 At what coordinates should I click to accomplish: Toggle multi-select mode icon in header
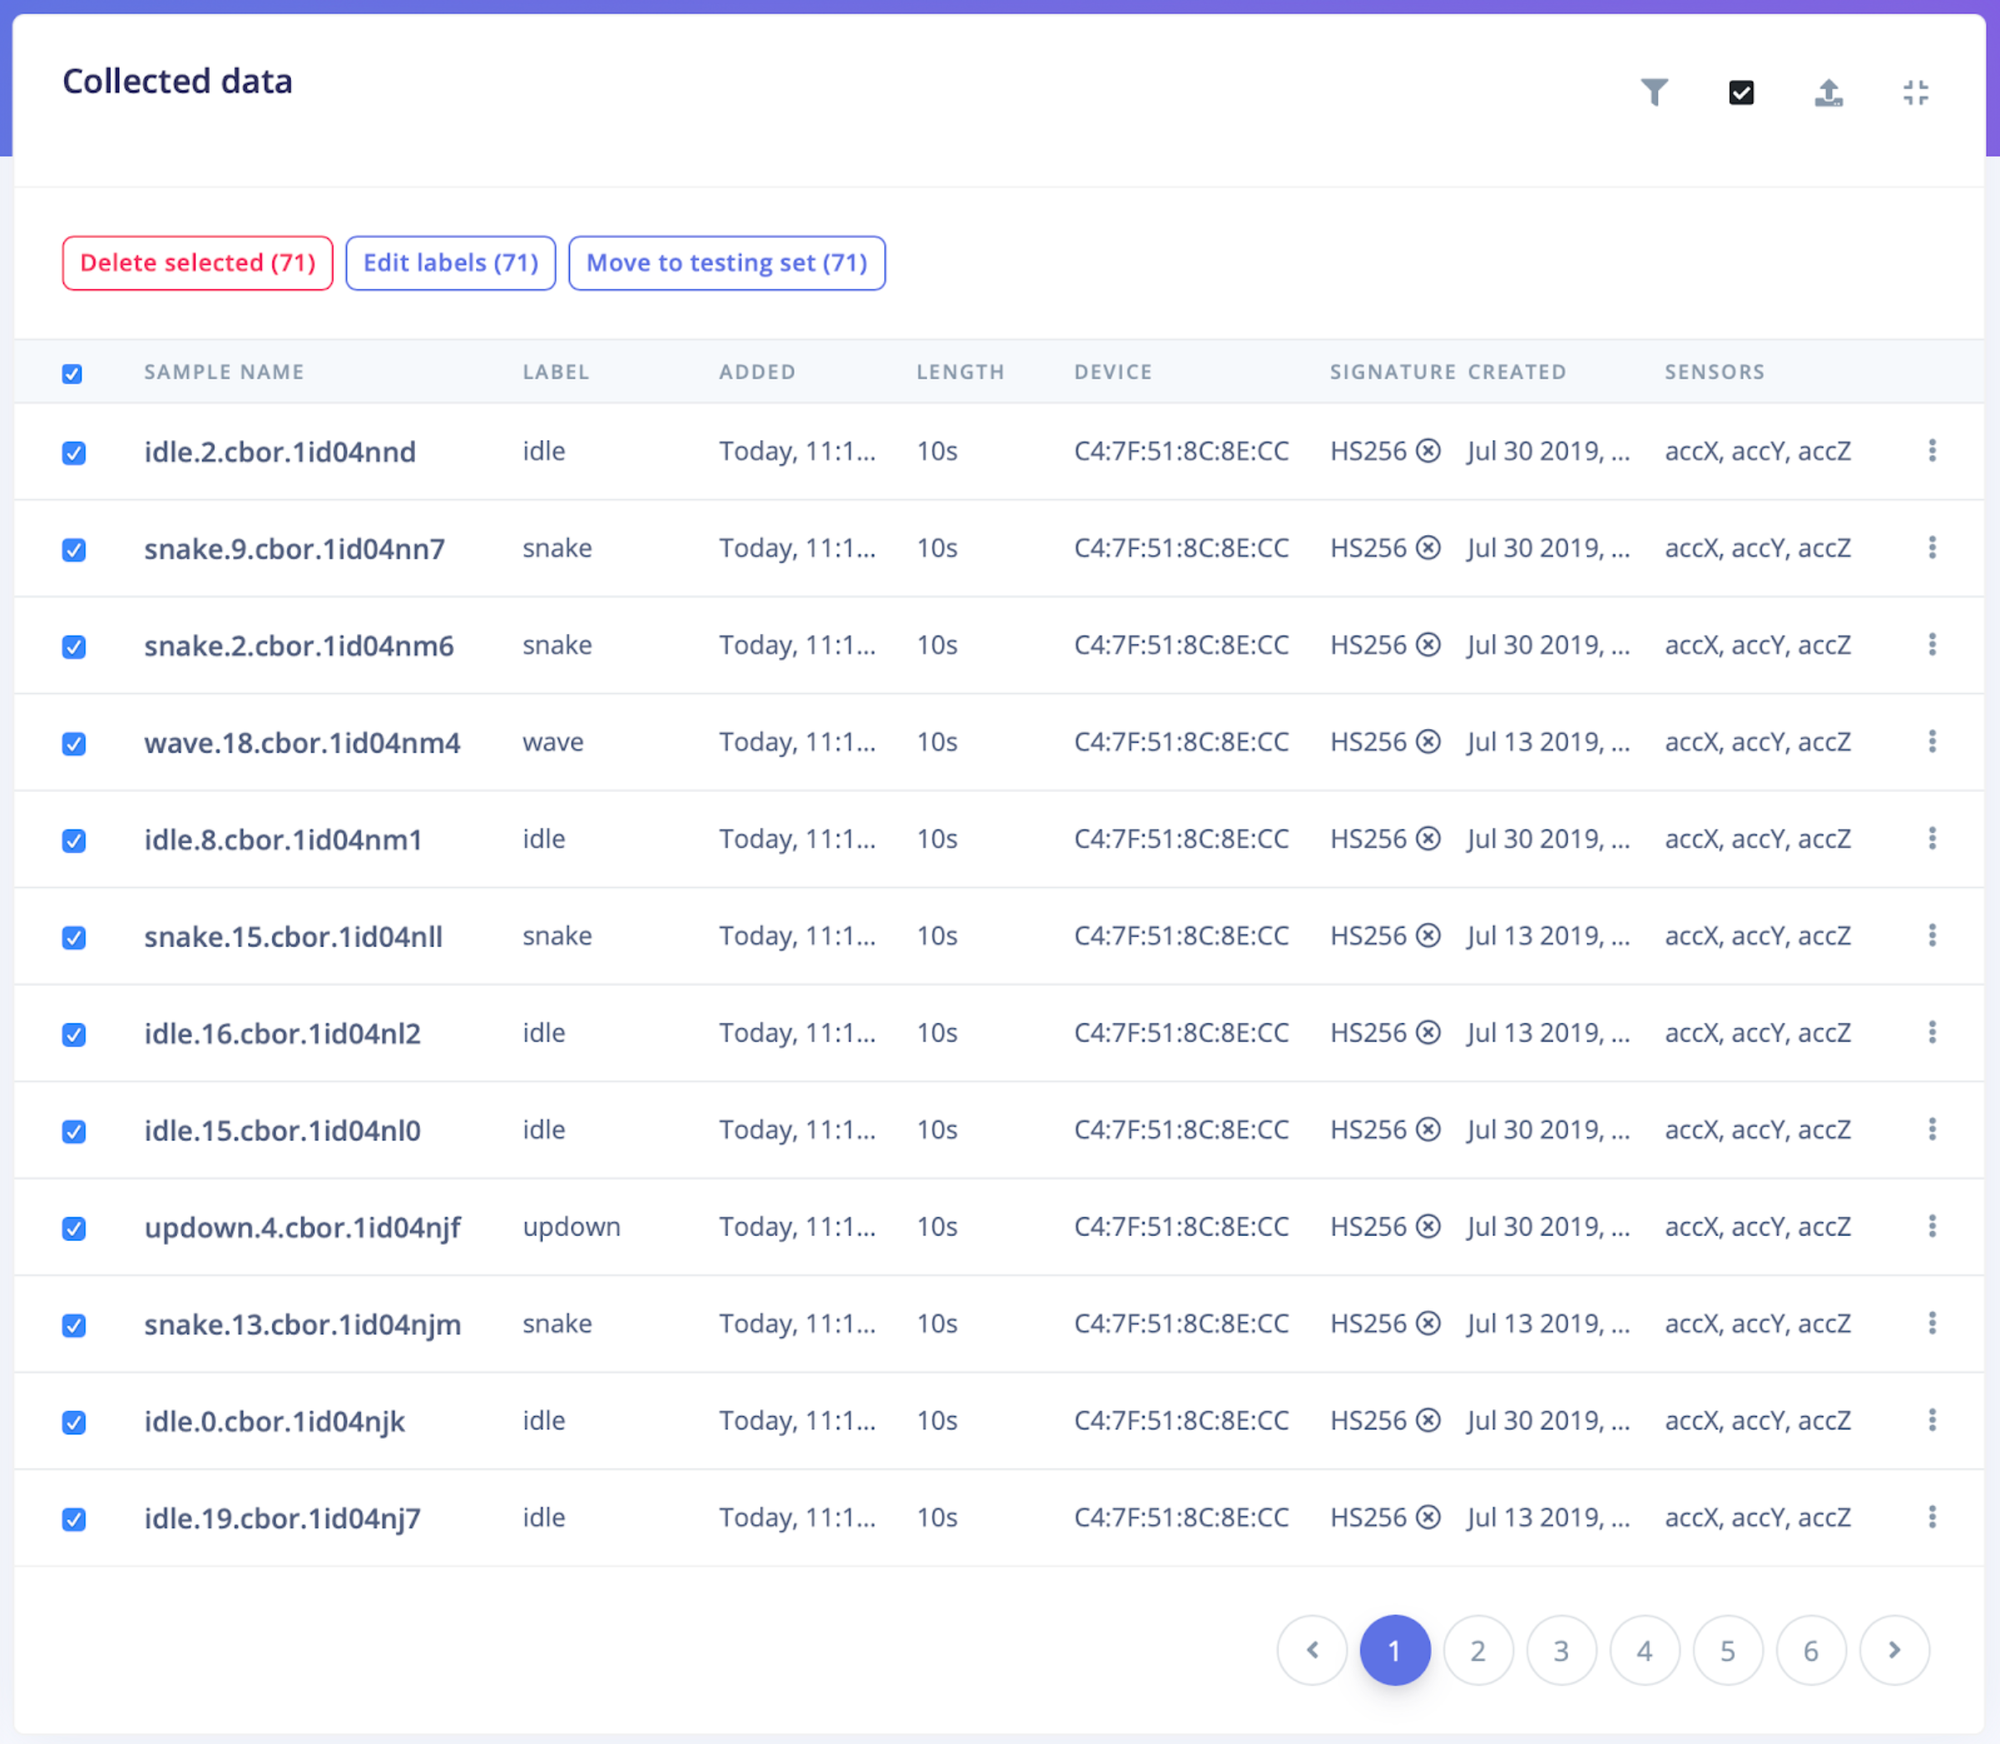[x=1741, y=92]
